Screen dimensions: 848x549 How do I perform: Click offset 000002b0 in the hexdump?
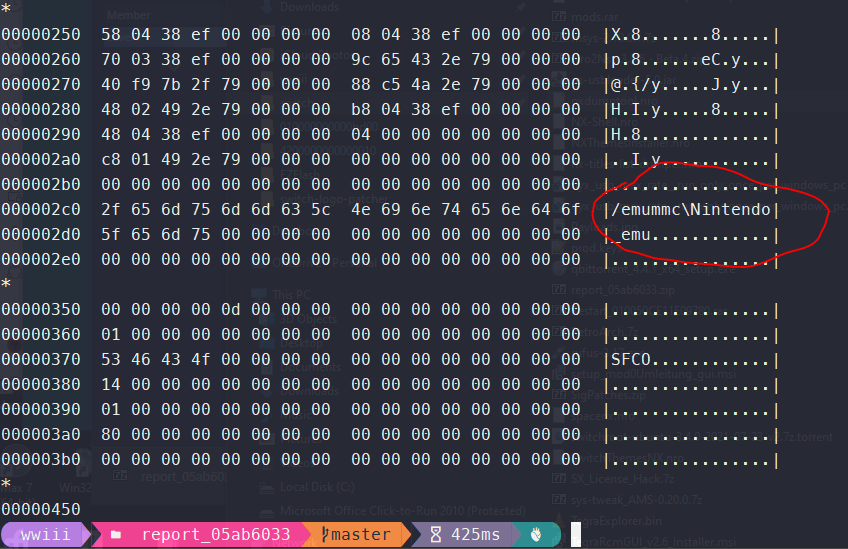pyautogui.click(x=41, y=184)
